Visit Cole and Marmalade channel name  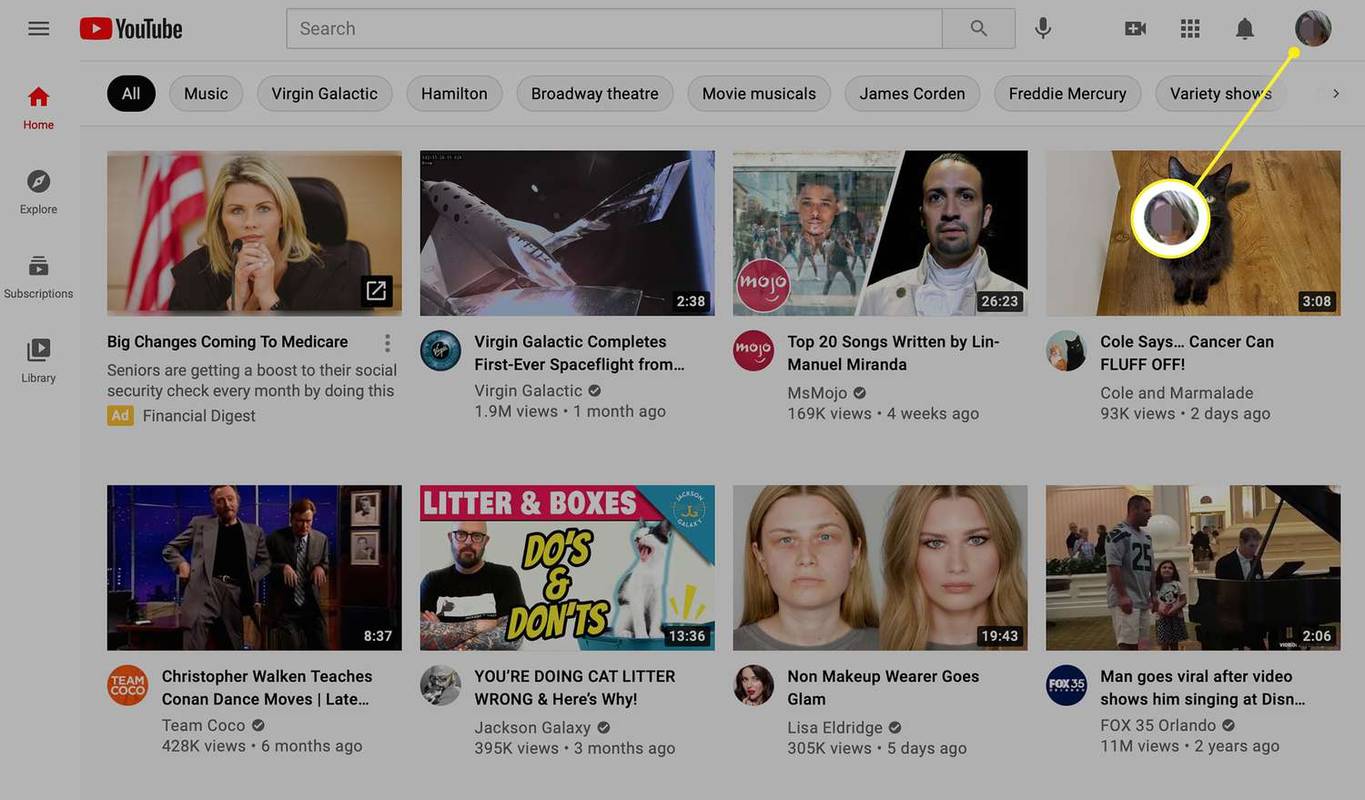point(1177,393)
